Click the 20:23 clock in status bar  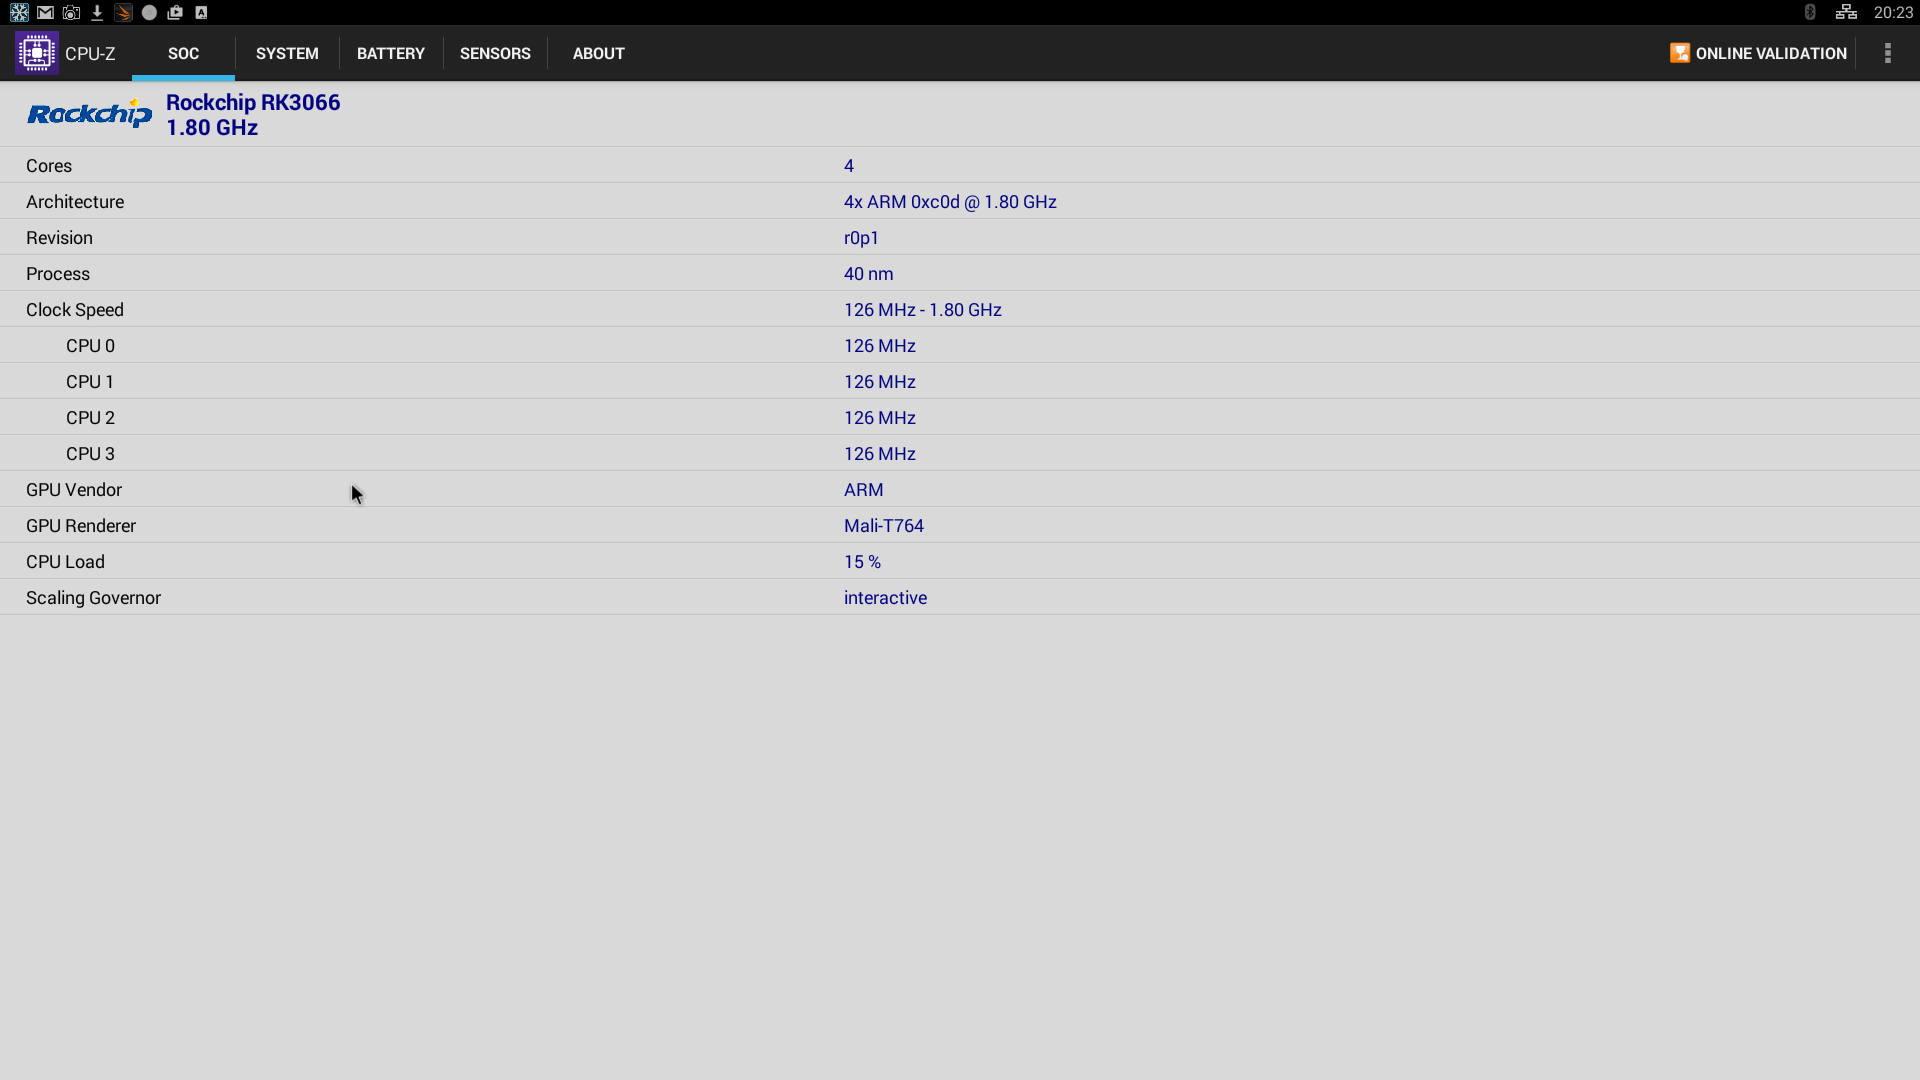click(x=1893, y=12)
